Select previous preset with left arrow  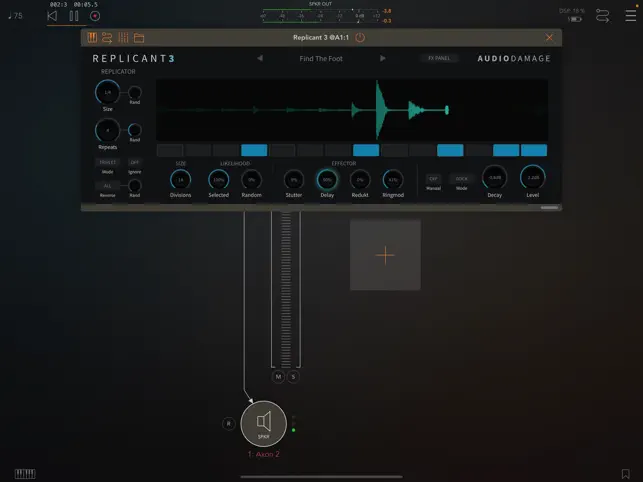260,58
